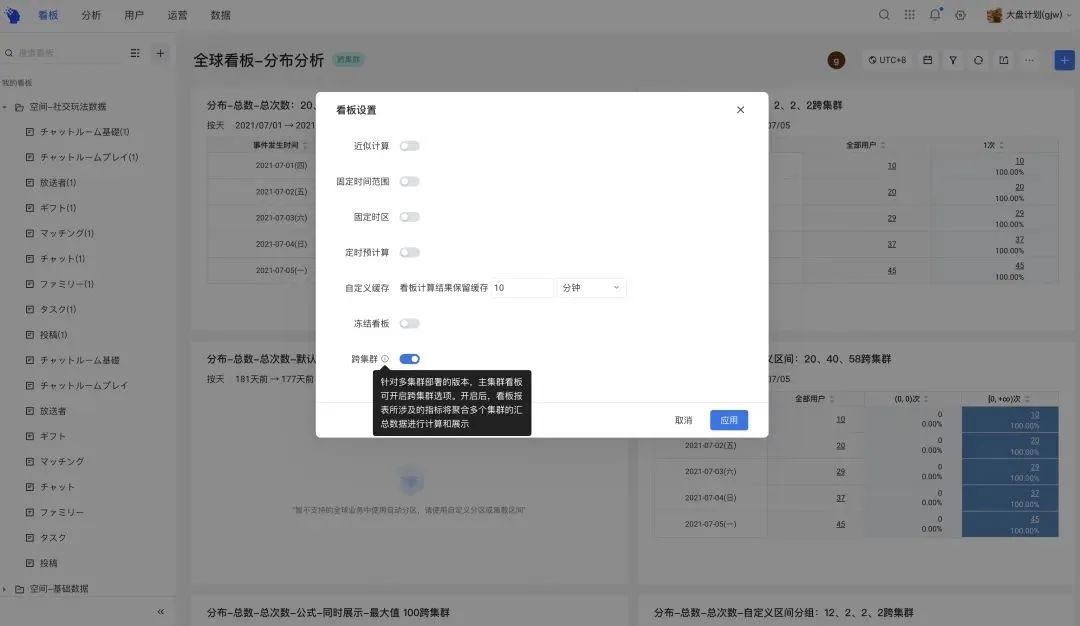The width and height of the screenshot is (1080, 626).
Task: Click value 37 in 全部用户 bottom table
Action: (840, 498)
